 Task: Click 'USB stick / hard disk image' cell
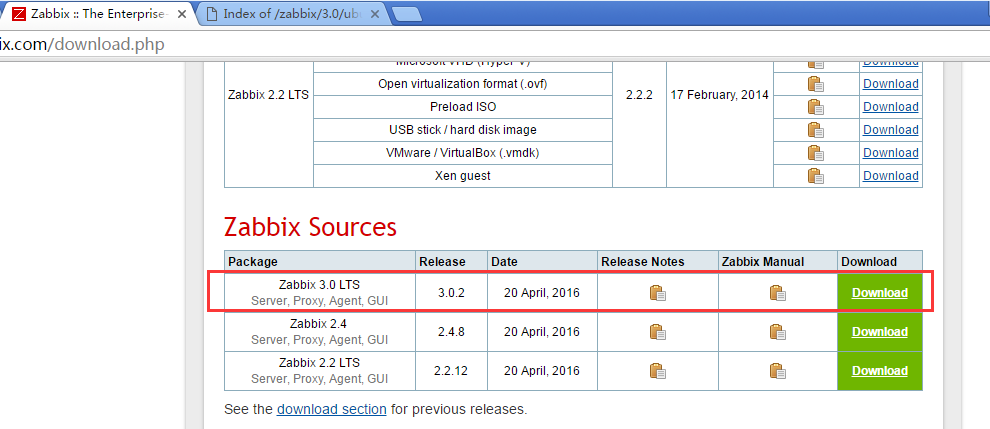(463, 130)
